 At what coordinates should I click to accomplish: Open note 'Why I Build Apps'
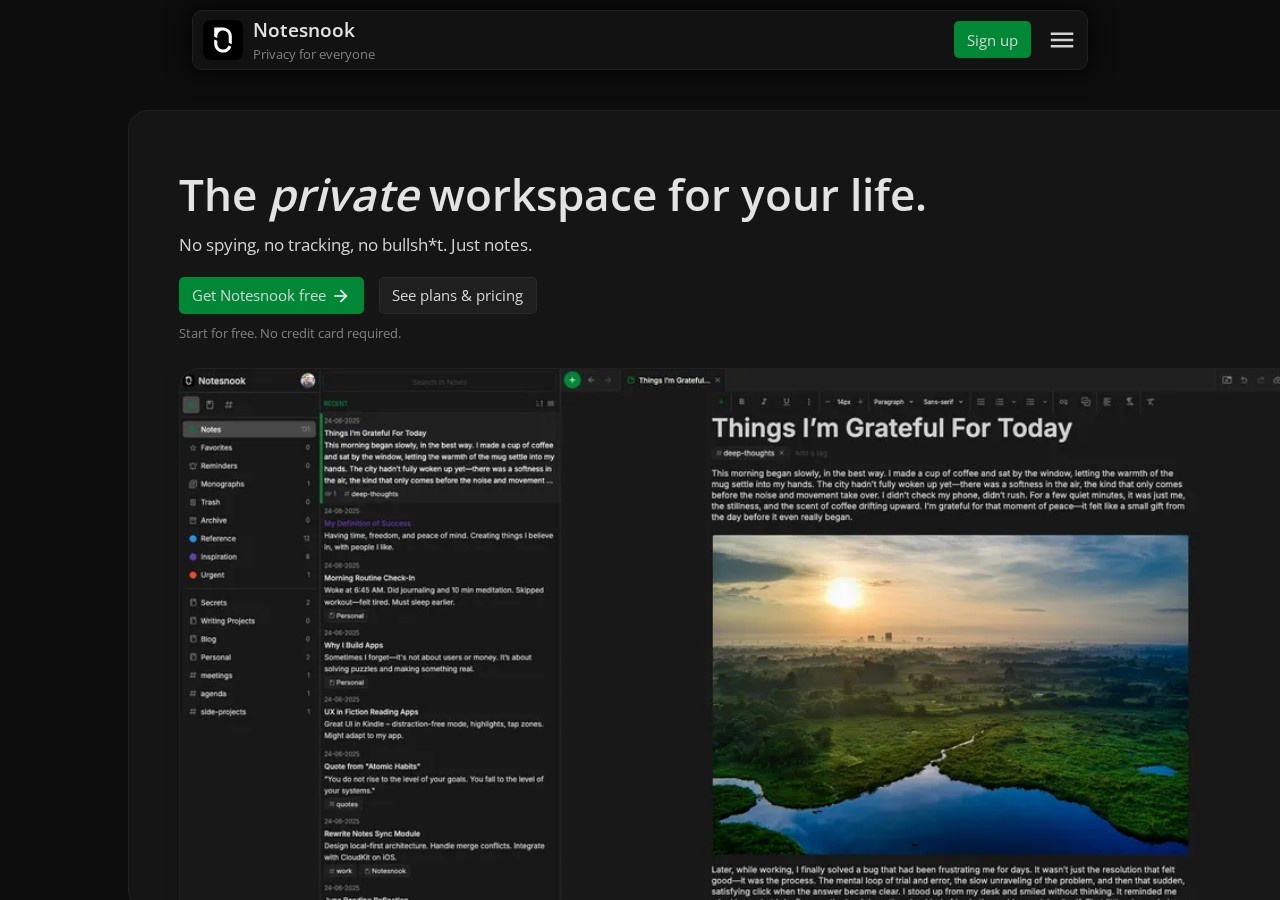point(439,659)
